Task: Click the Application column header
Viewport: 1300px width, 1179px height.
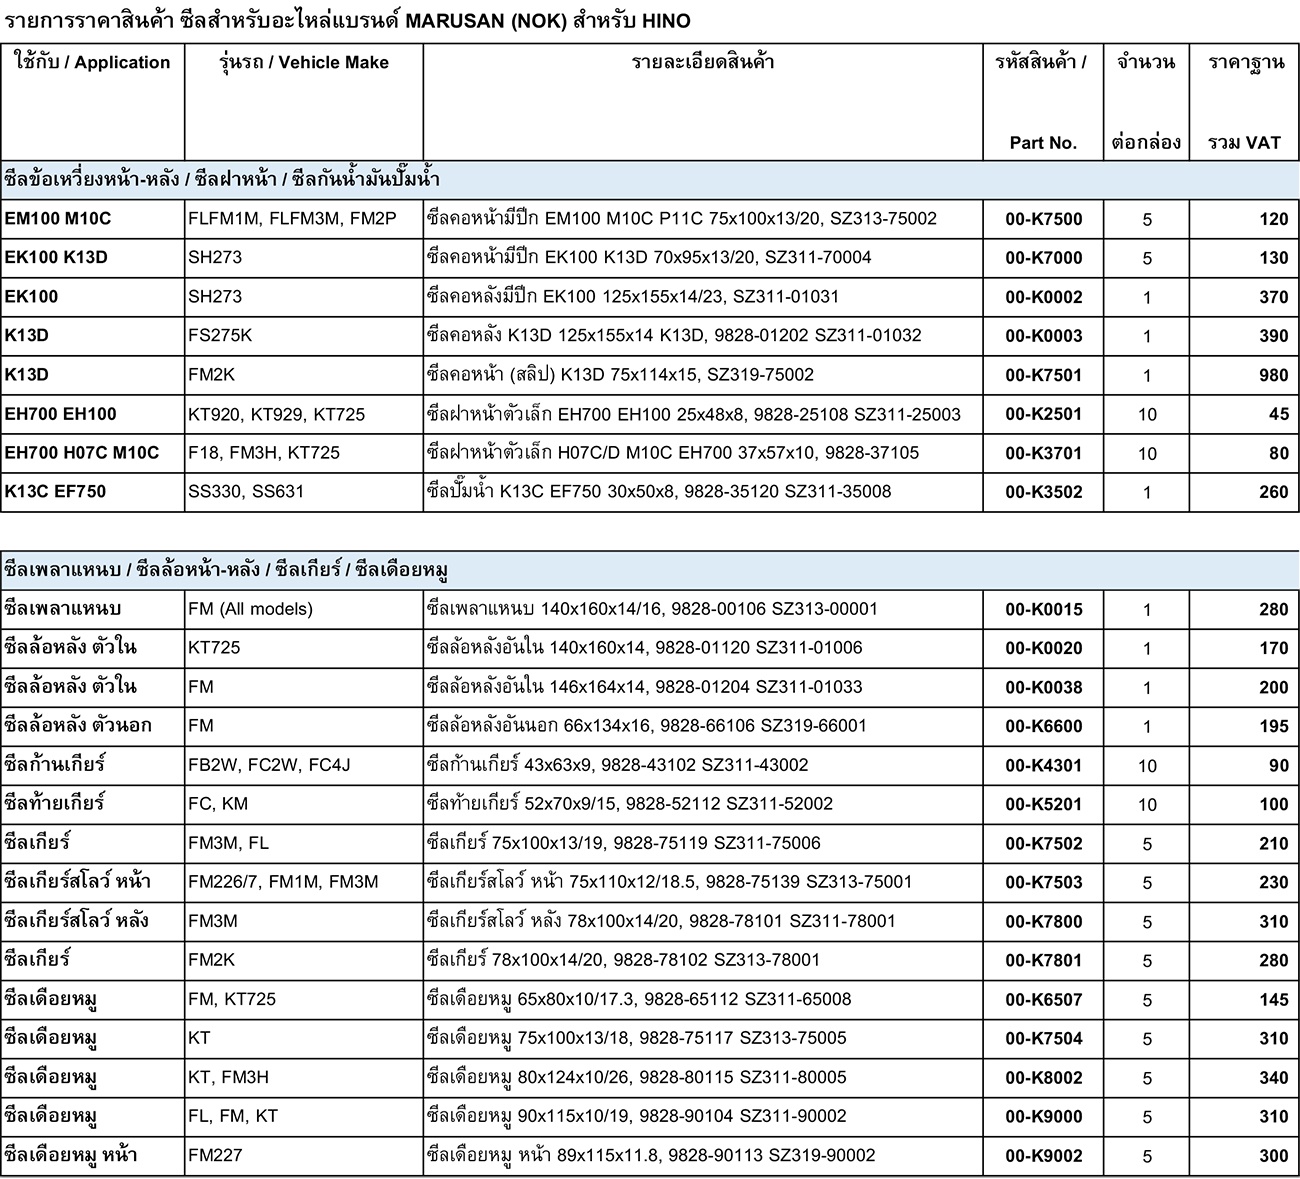Action: pyautogui.click(x=93, y=101)
